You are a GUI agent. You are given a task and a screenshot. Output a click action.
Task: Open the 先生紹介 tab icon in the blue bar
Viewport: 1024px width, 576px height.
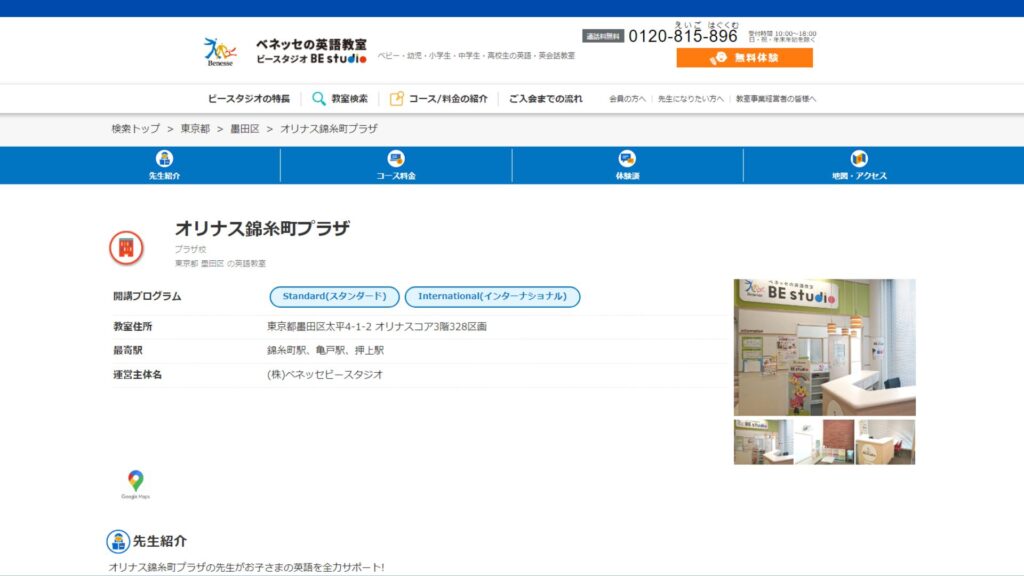pos(164,159)
